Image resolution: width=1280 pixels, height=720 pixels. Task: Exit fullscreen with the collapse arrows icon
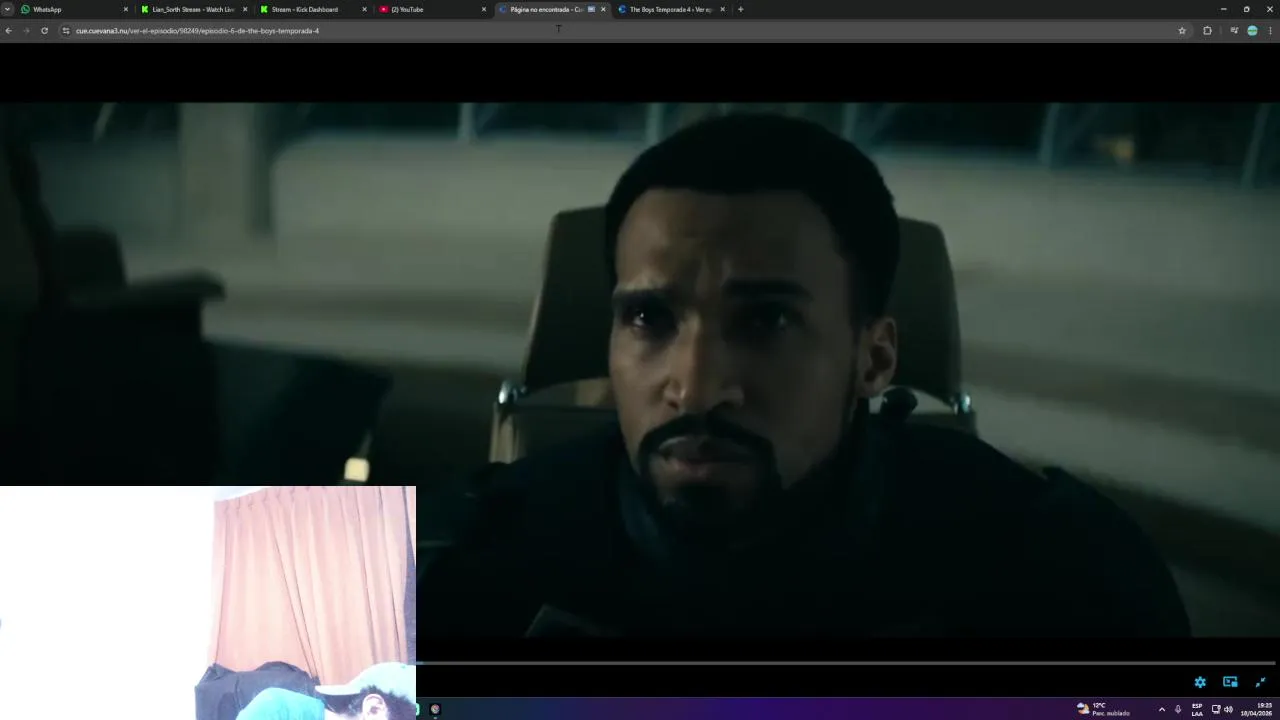click(1260, 682)
